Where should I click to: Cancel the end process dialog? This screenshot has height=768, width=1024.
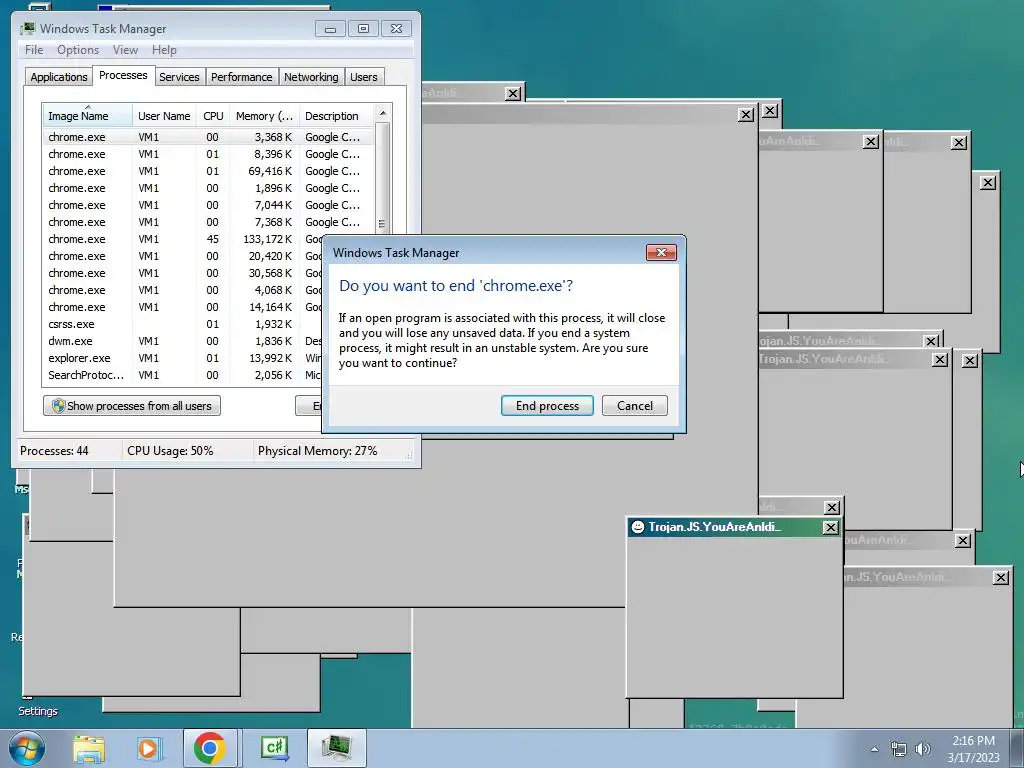635,406
